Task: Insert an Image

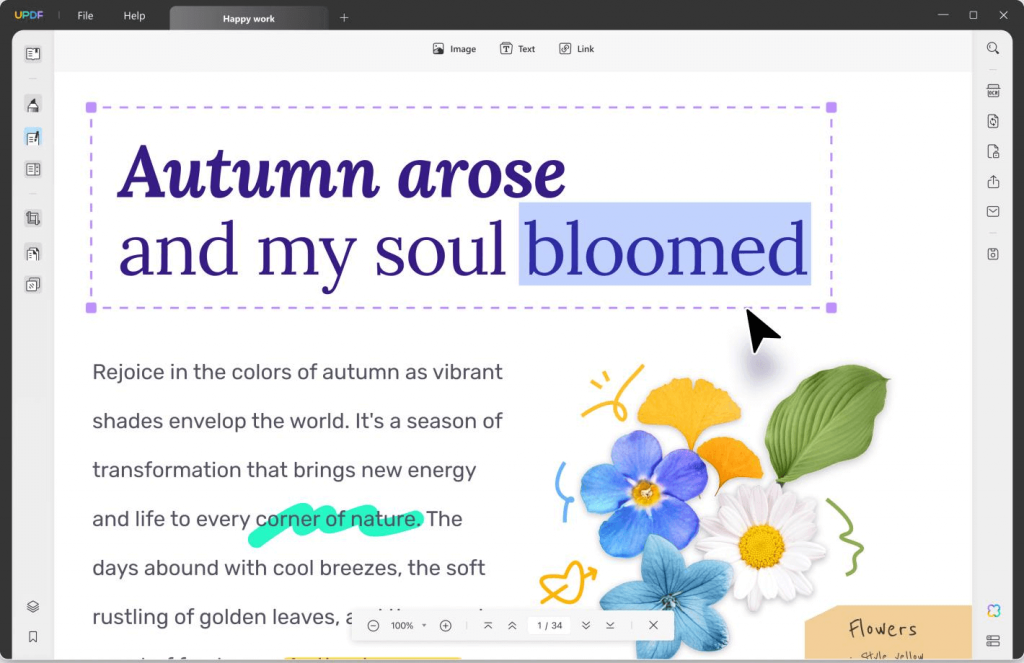Action: click(x=454, y=48)
